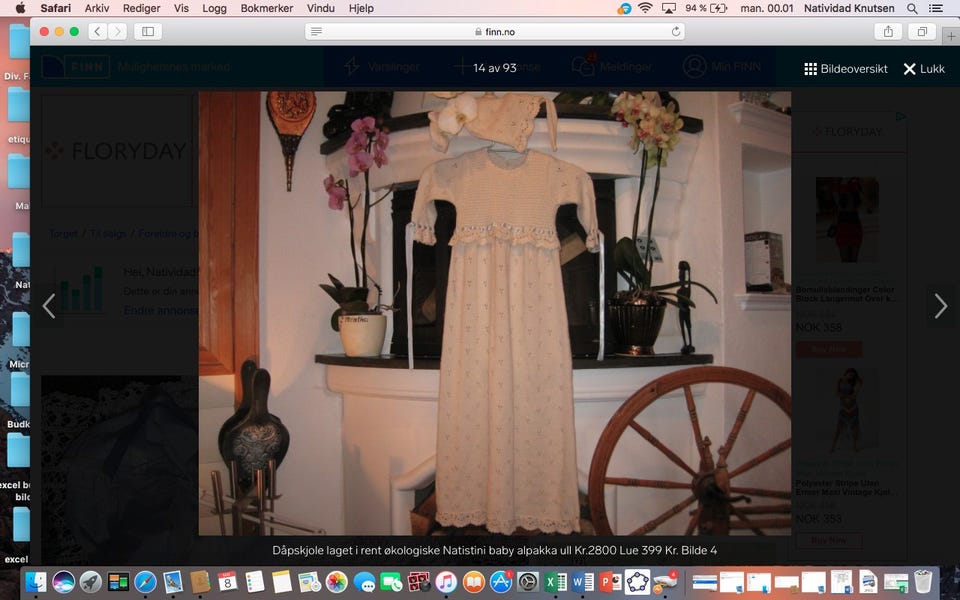
Task: Open App Store in the Dock
Action: (x=501, y=582)
